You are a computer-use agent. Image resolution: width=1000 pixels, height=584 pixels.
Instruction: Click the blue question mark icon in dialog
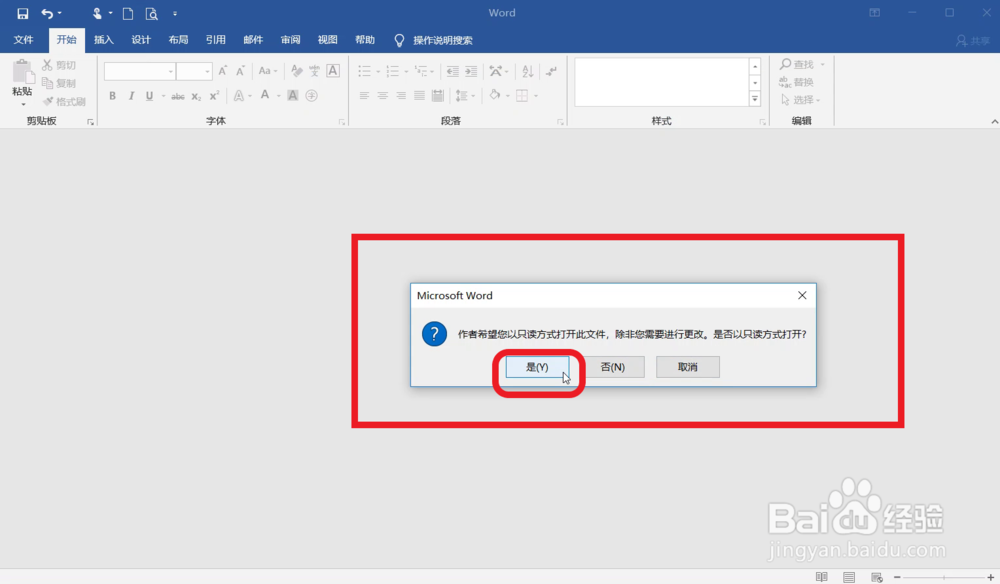pos(434,333)
